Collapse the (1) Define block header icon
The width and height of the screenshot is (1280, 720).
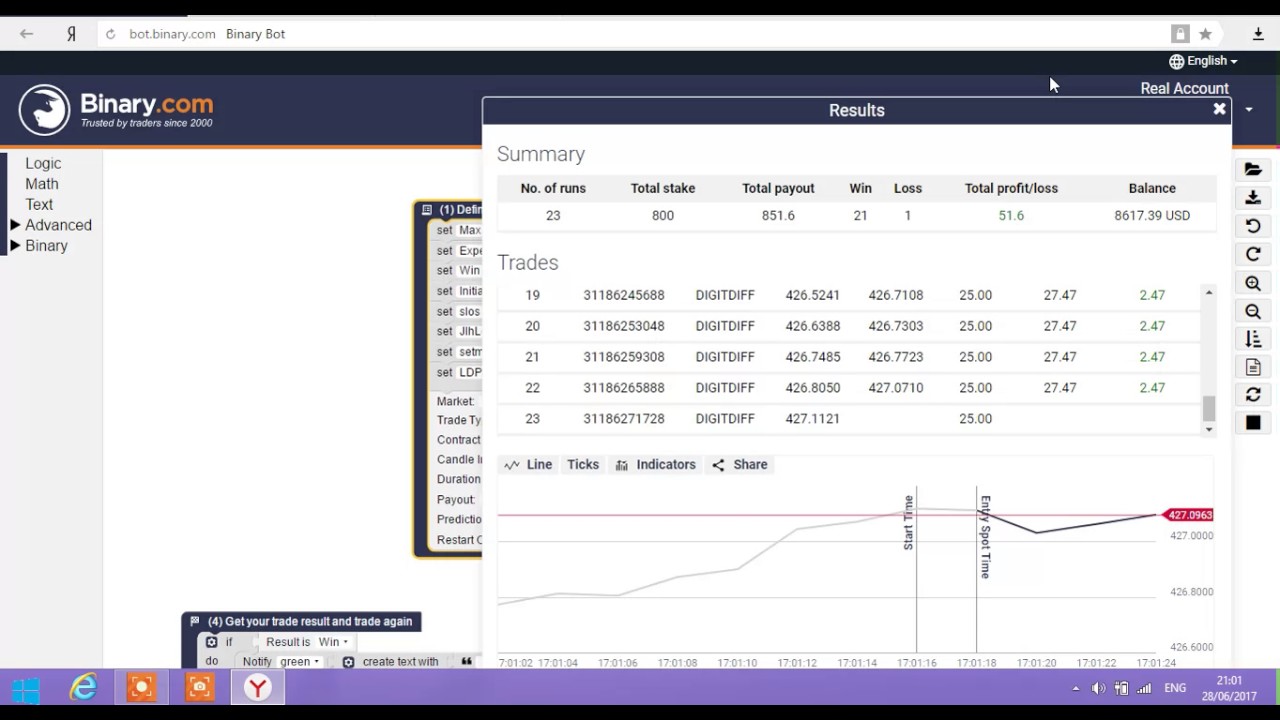point(427,210)
